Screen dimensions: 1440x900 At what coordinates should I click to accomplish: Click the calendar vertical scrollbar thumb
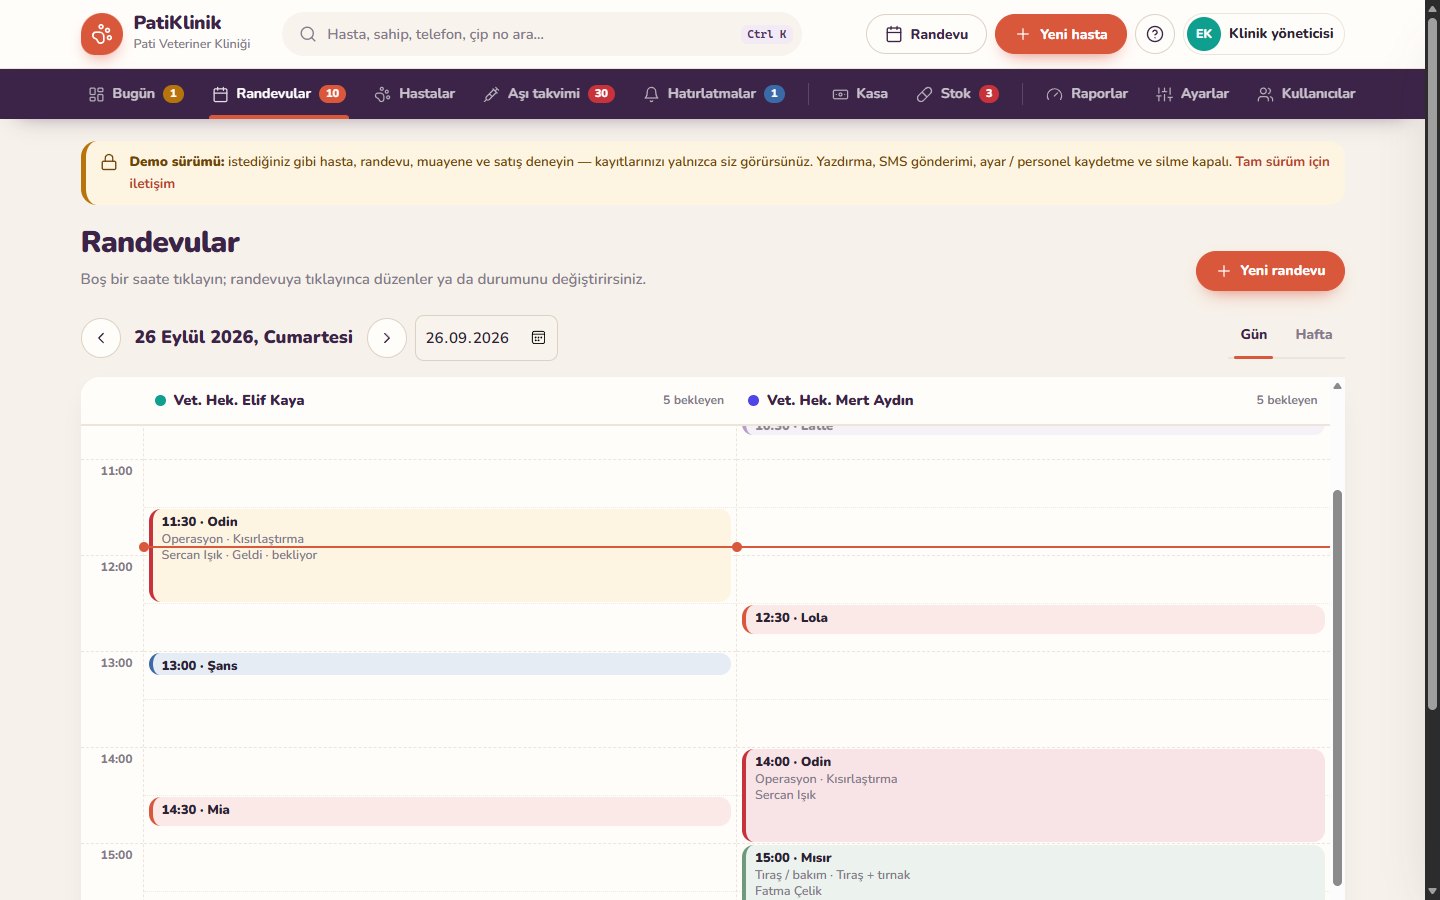click(x=1337, y=688)
